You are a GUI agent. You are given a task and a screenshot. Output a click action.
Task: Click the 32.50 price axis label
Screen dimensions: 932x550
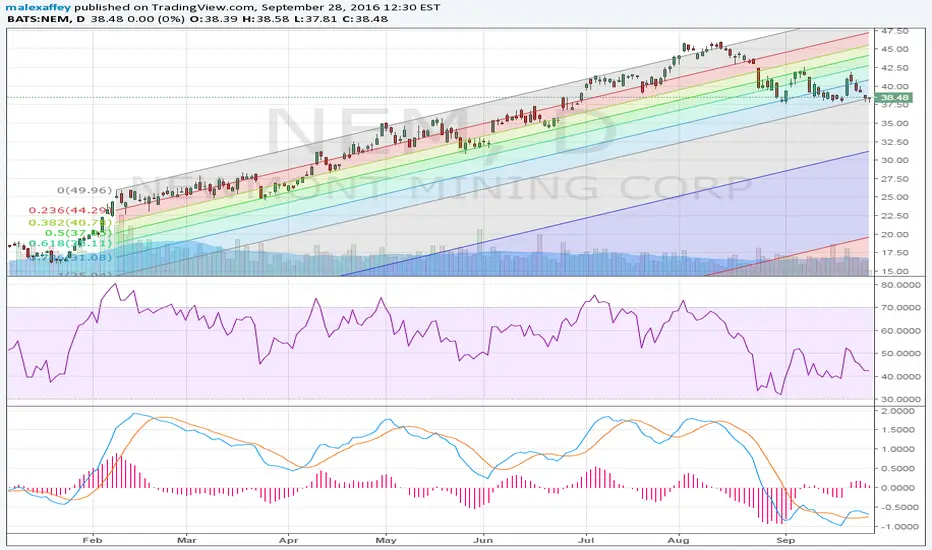(895, 142)
